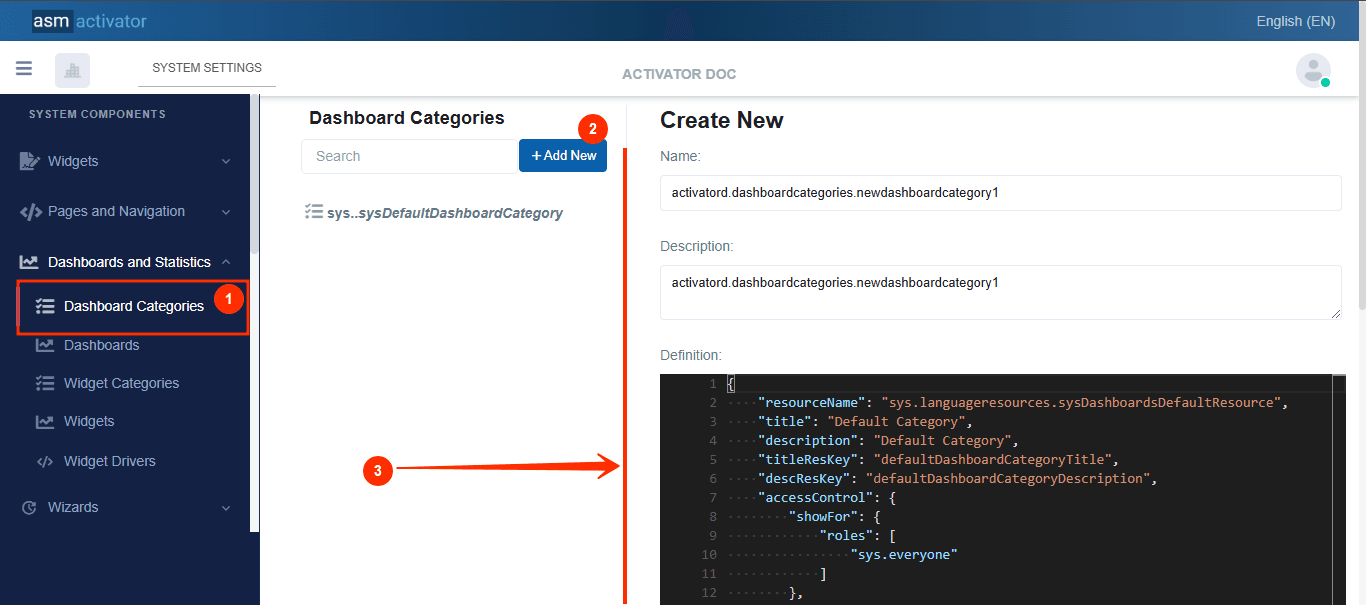
Task: Click the Add New button
Action: click(563, 155)
